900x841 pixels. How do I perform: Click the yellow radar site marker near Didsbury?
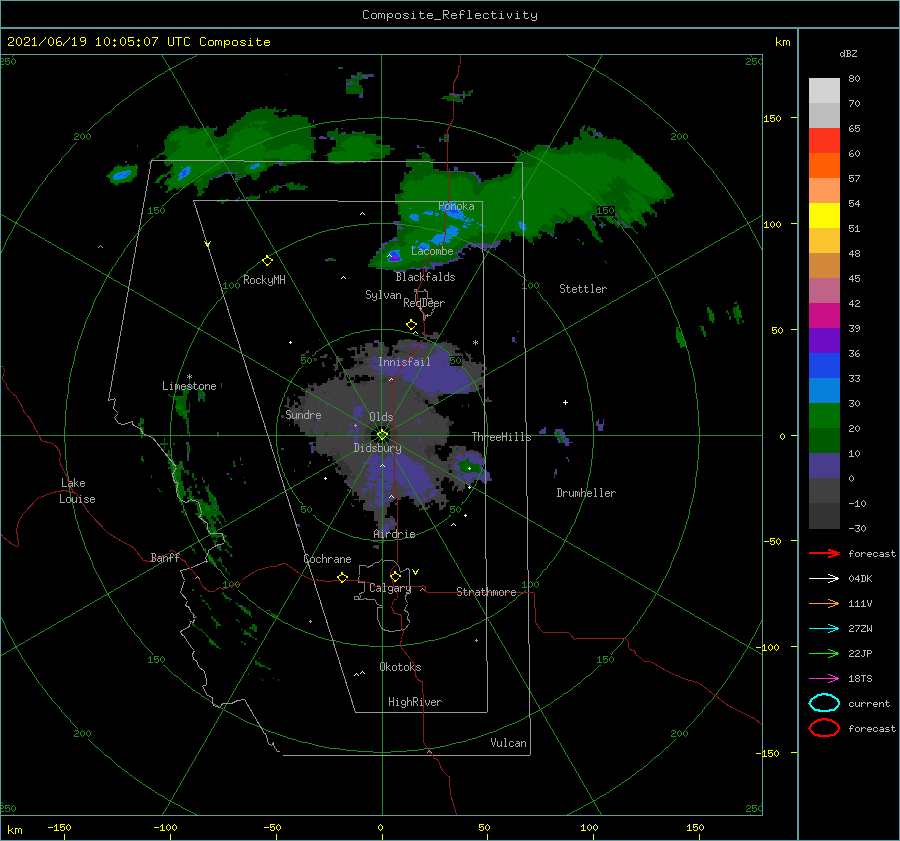pyautogui.click(x=382, y=435)
